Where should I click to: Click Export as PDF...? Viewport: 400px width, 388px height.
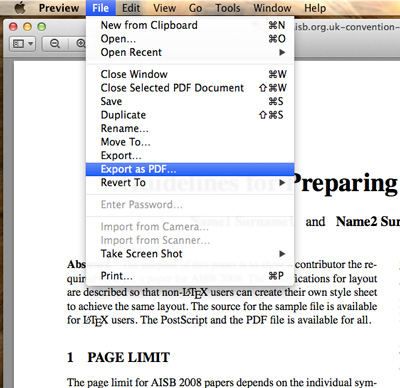[x=190, y=169]
